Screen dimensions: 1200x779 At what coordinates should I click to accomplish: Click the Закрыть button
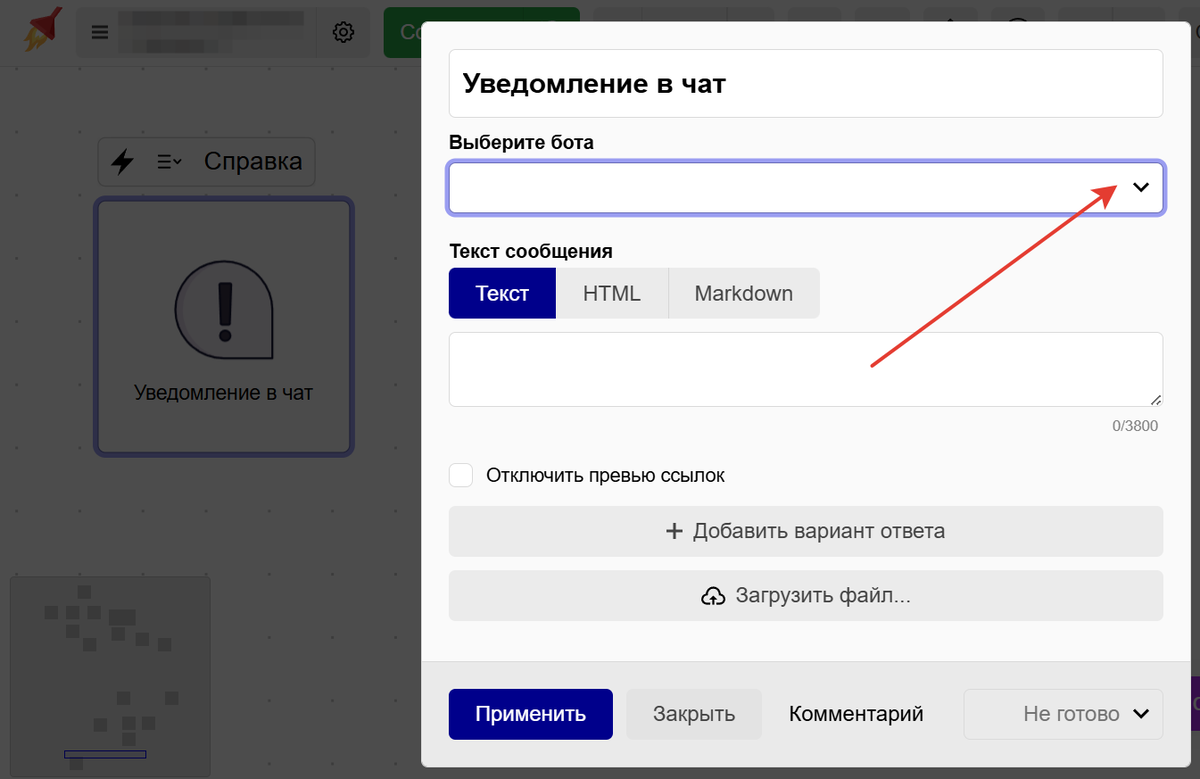click(x=693, y=713)
